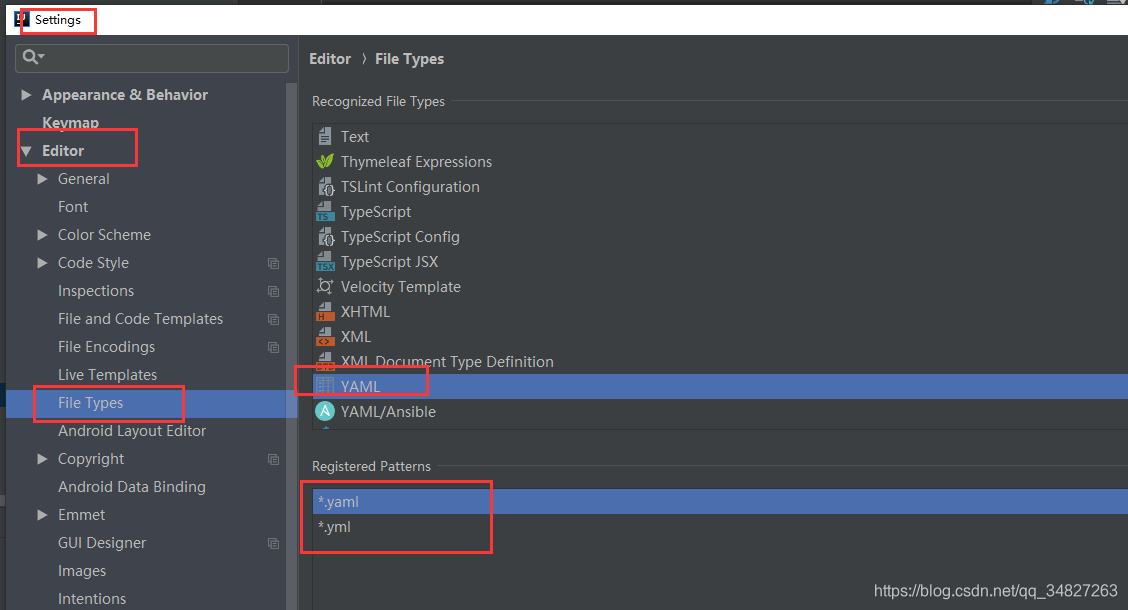This screenshot has height=610, width=1128.
Task: Click the TypeScript JSX file icon
Action: [x=325, y=262]
